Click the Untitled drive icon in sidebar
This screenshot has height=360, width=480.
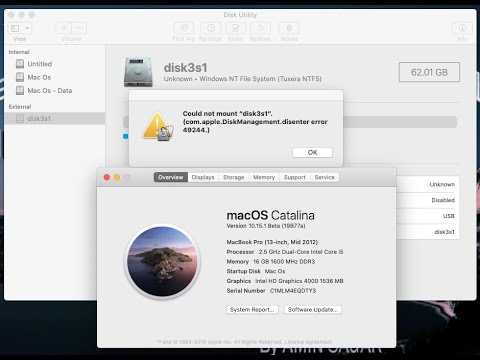pos(20,64)
